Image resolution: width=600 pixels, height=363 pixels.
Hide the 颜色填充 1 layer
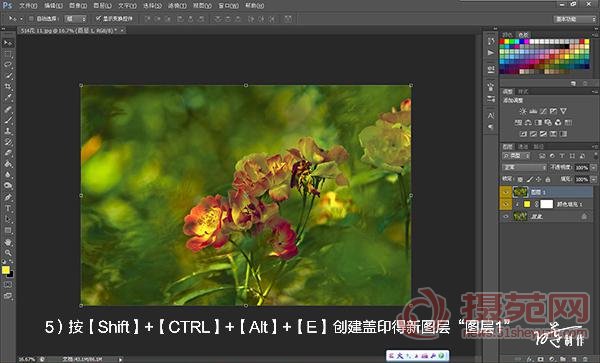click(505, 204)
